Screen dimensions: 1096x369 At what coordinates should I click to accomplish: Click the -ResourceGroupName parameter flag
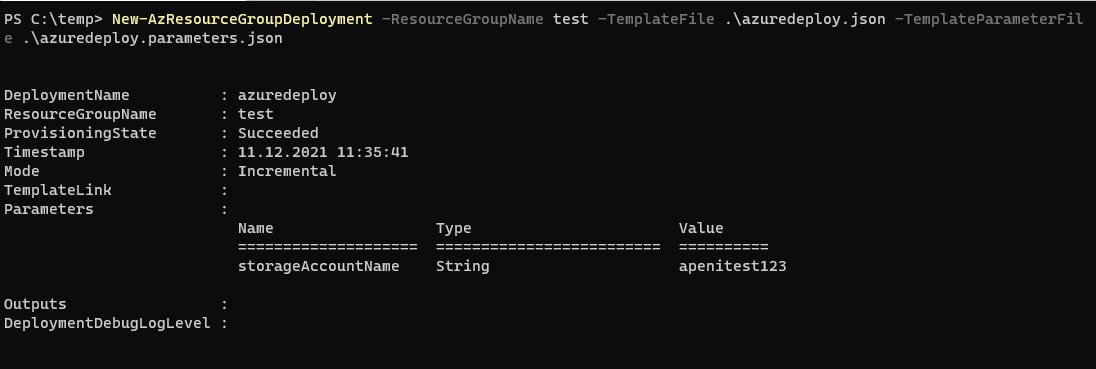[x=463, y=20]
